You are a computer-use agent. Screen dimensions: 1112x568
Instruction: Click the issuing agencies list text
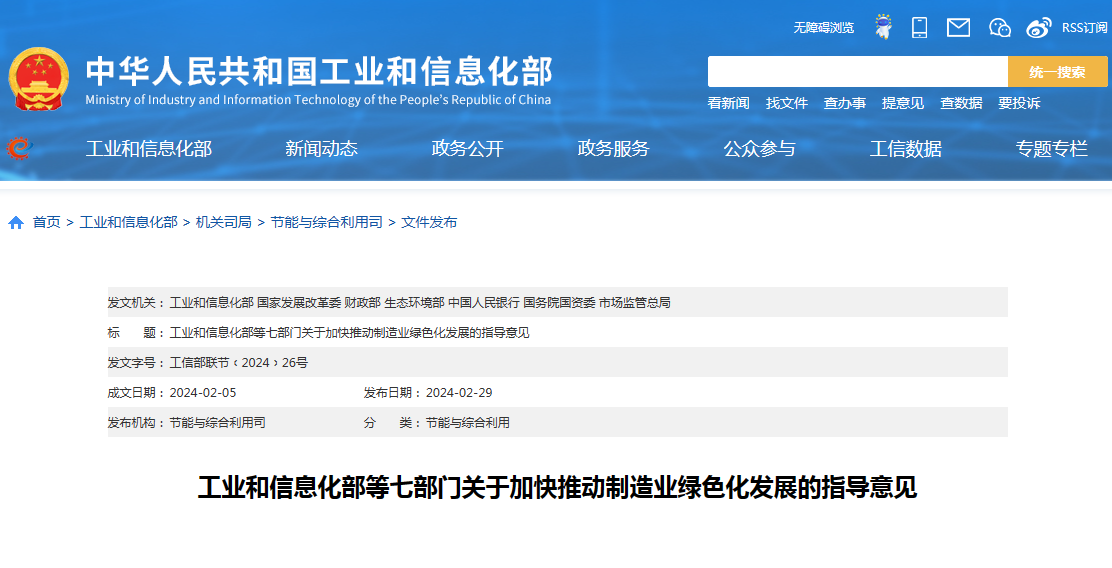click(420, 303)
